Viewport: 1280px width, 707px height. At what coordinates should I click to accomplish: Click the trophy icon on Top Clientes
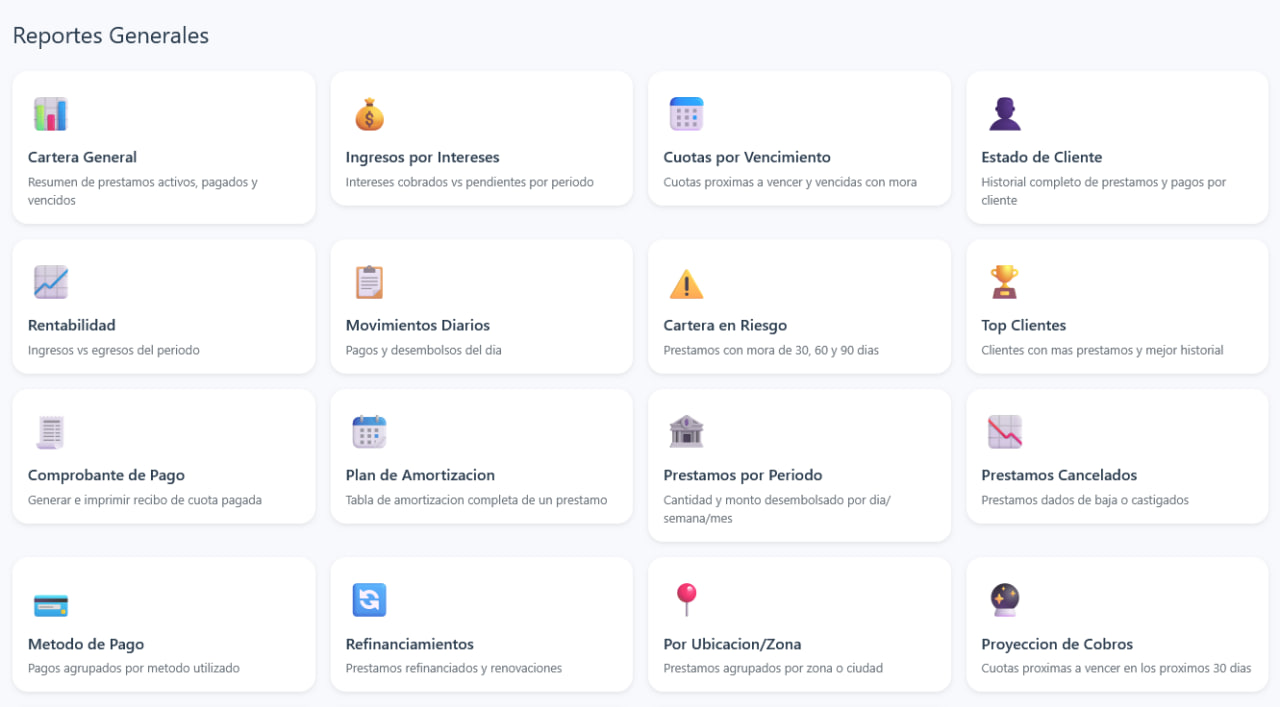(1004, 282)
